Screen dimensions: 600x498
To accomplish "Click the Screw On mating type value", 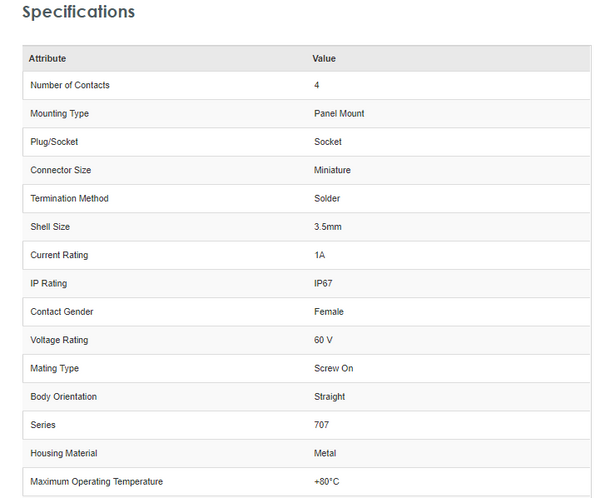I will click(x=333, y=369).
